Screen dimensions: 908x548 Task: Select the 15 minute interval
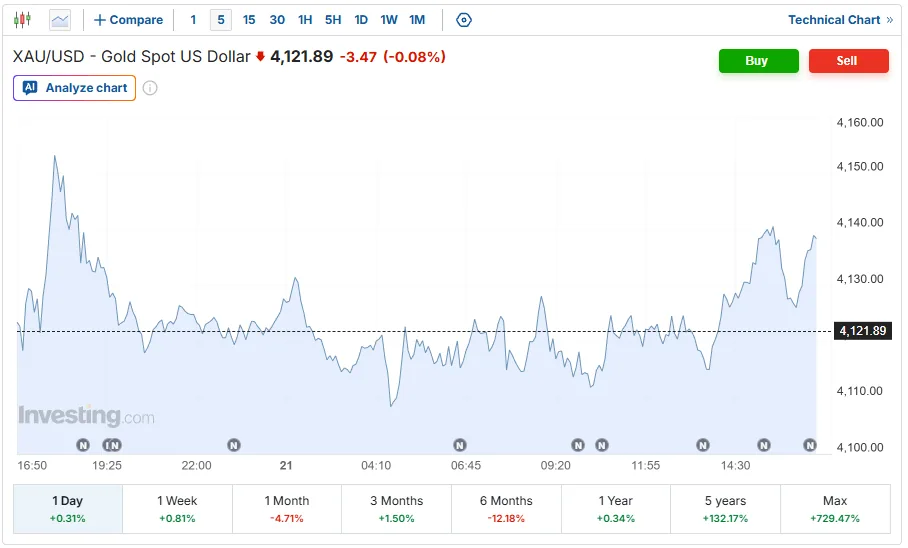pyautogui.click(x=249, y=20)
